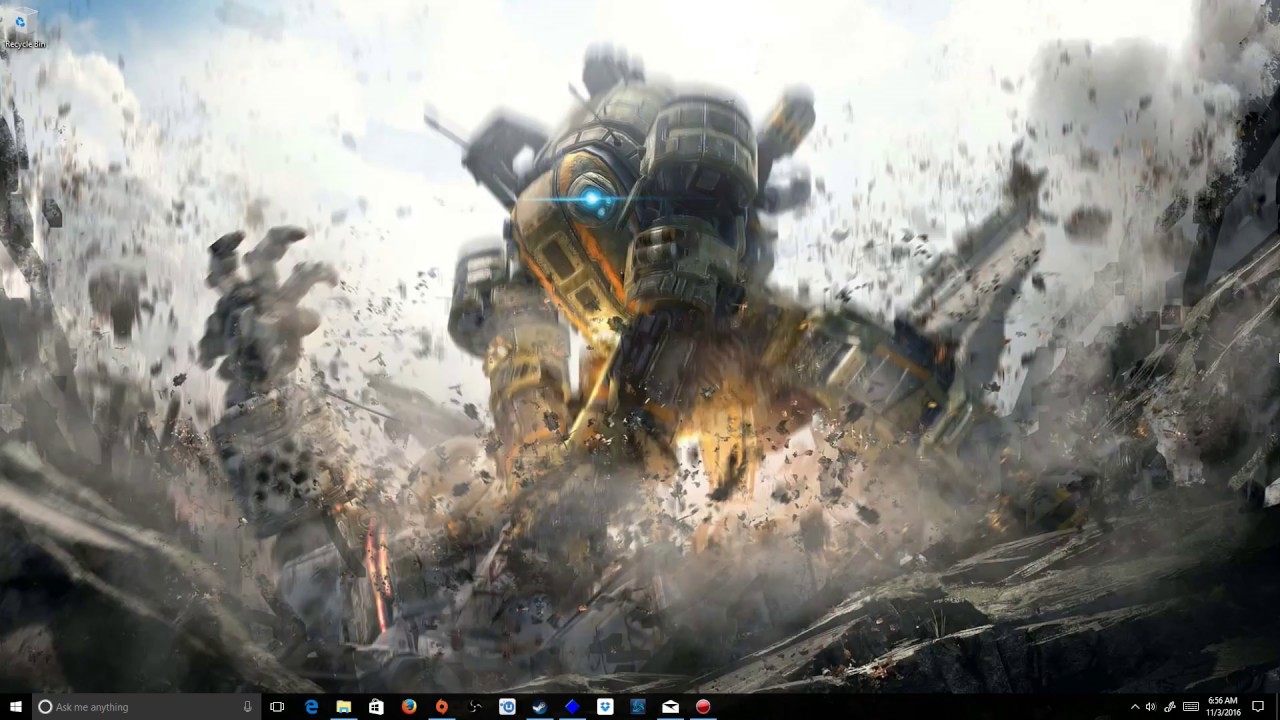Open the Recycle Bin desktop icon
This screenshot has width=1280, height=720.
tap(23, 28)
